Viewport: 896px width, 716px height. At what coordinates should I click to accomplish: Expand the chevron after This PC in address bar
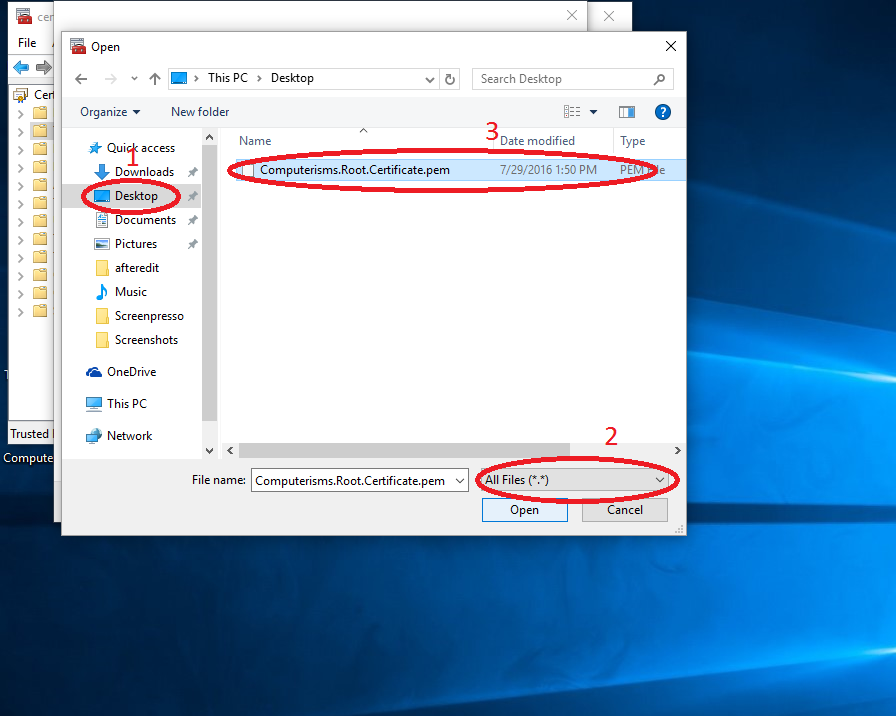259,78
